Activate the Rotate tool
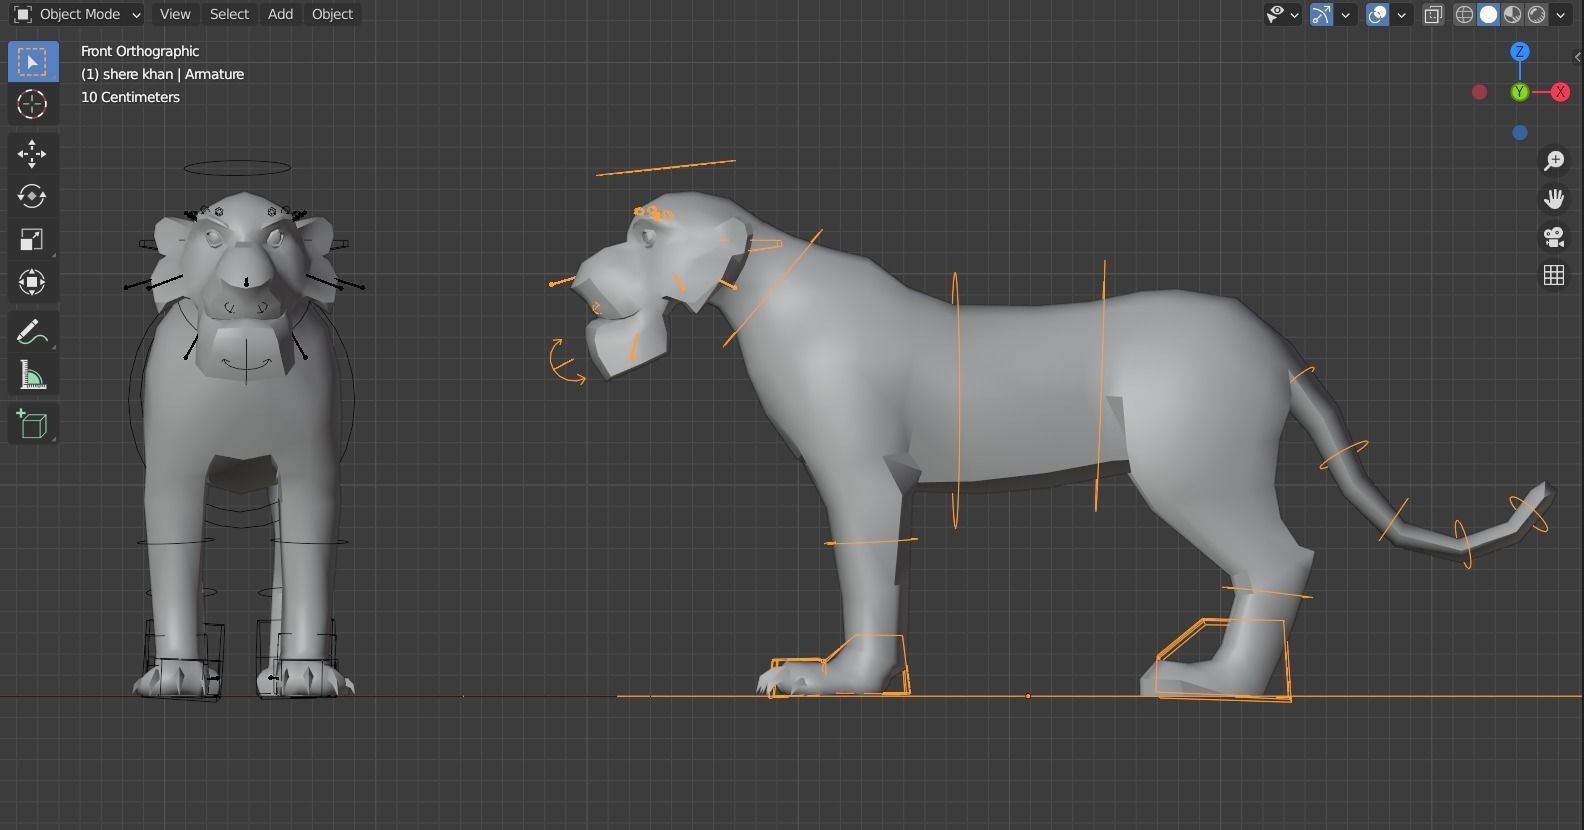The width and height of the screenshot is (1584, 830). click(32, 196)
